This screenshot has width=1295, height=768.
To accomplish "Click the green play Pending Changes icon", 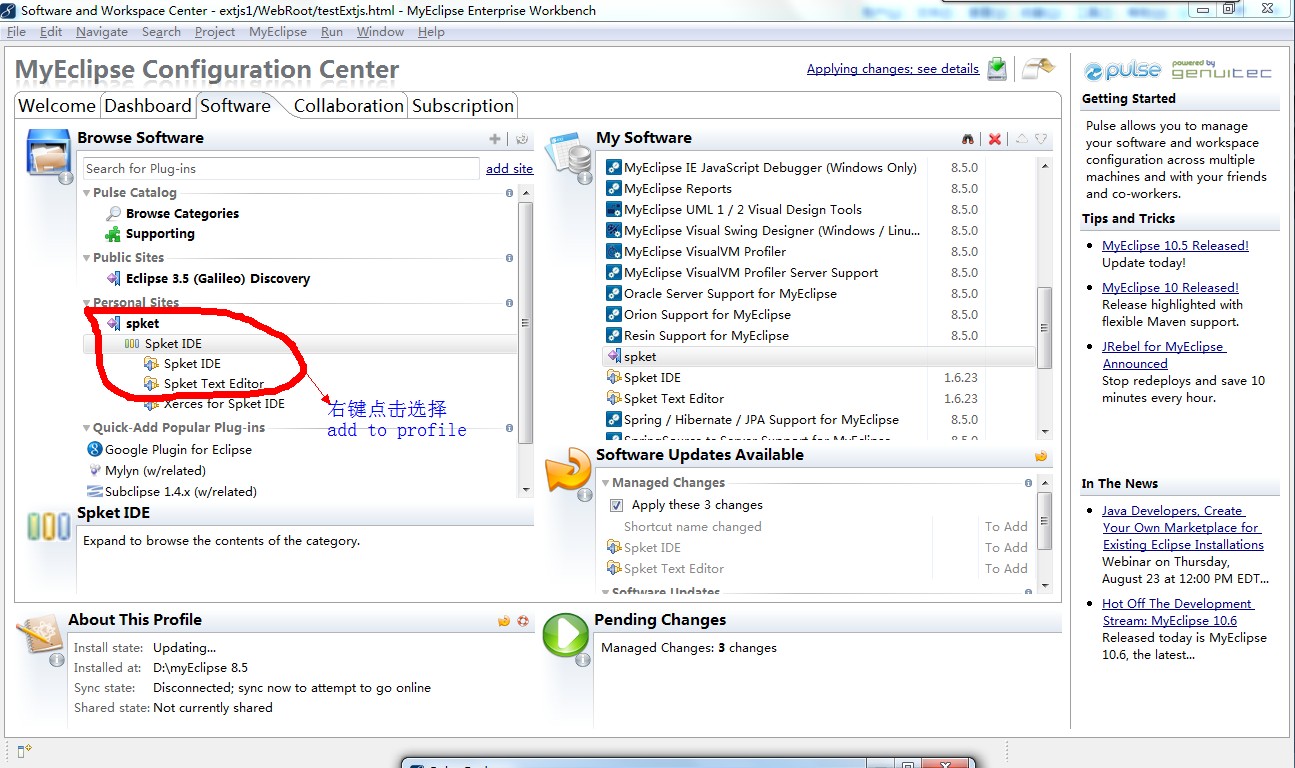I will (566, 637).
